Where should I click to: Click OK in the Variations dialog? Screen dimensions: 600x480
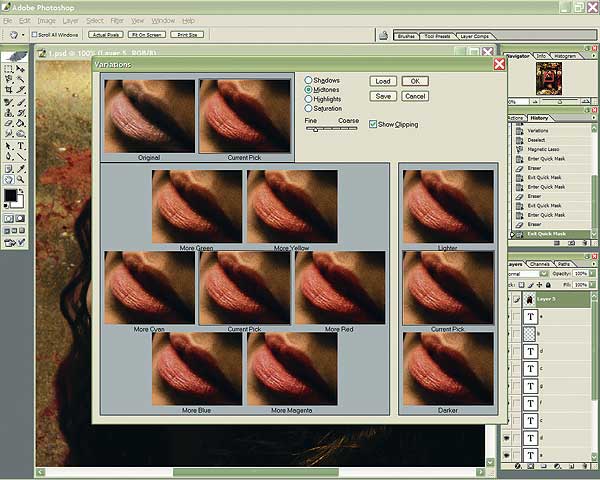point(415,81)
